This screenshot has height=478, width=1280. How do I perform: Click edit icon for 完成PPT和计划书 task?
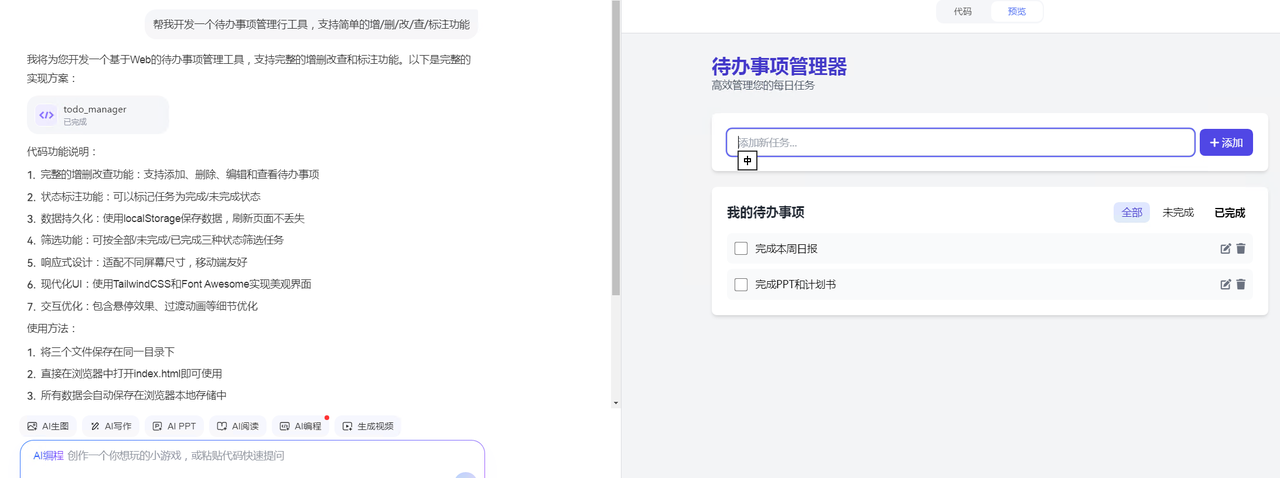[x=1226, y=285]
